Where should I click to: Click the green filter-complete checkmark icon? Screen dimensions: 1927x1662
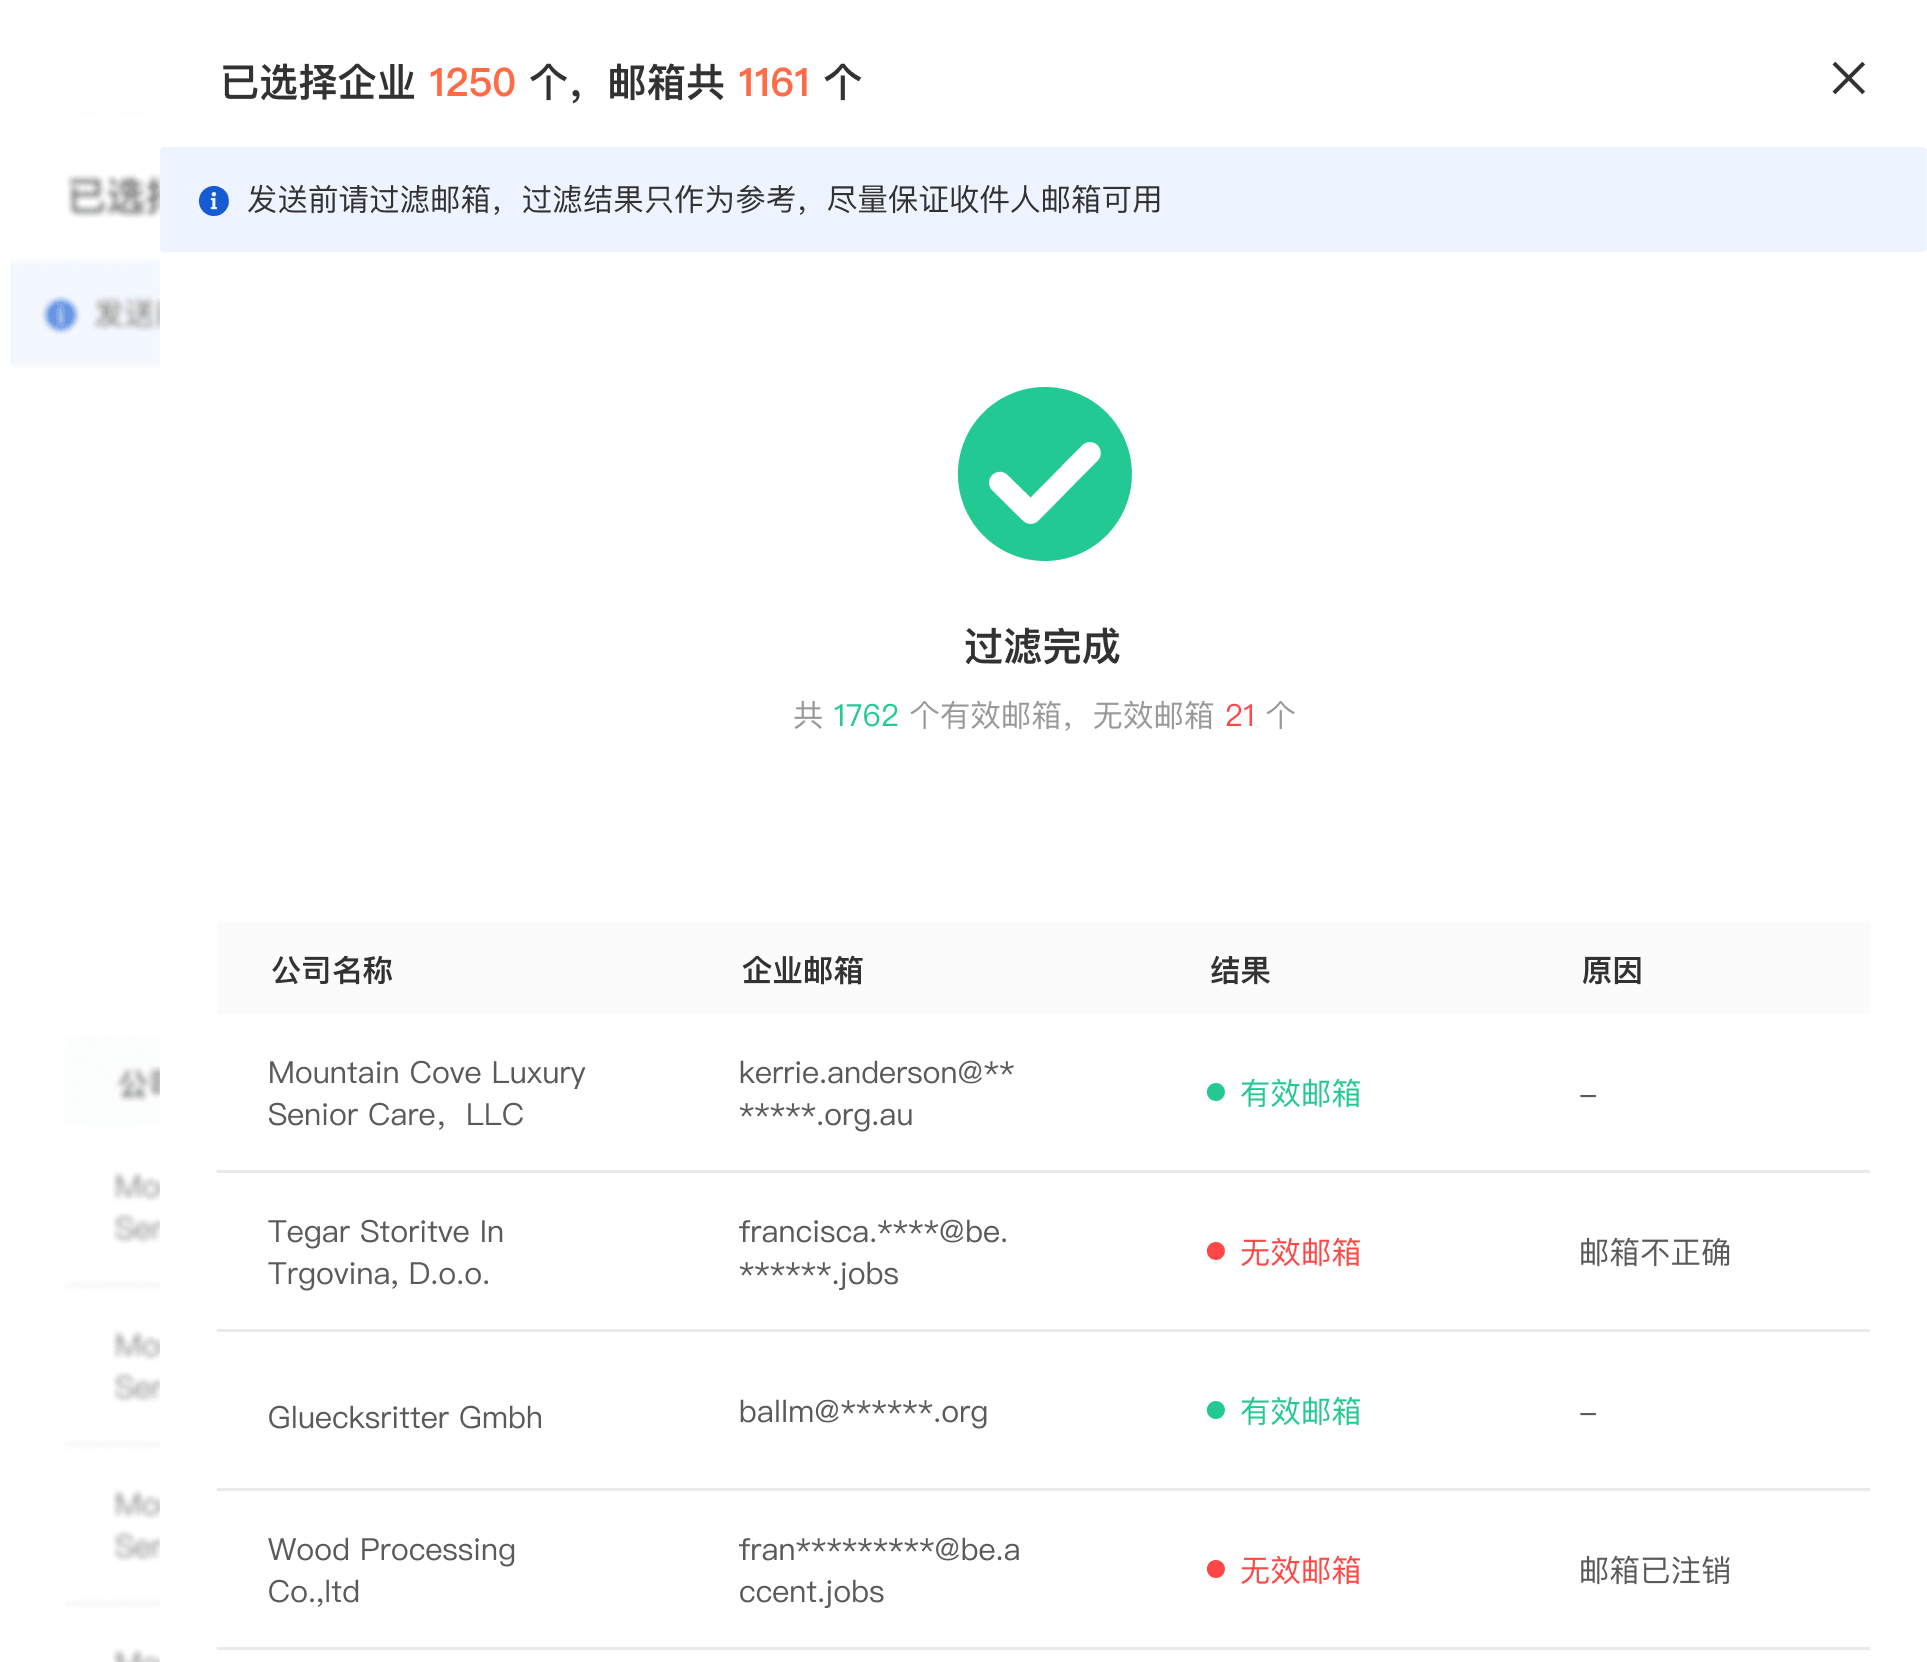pos(1044,474)
